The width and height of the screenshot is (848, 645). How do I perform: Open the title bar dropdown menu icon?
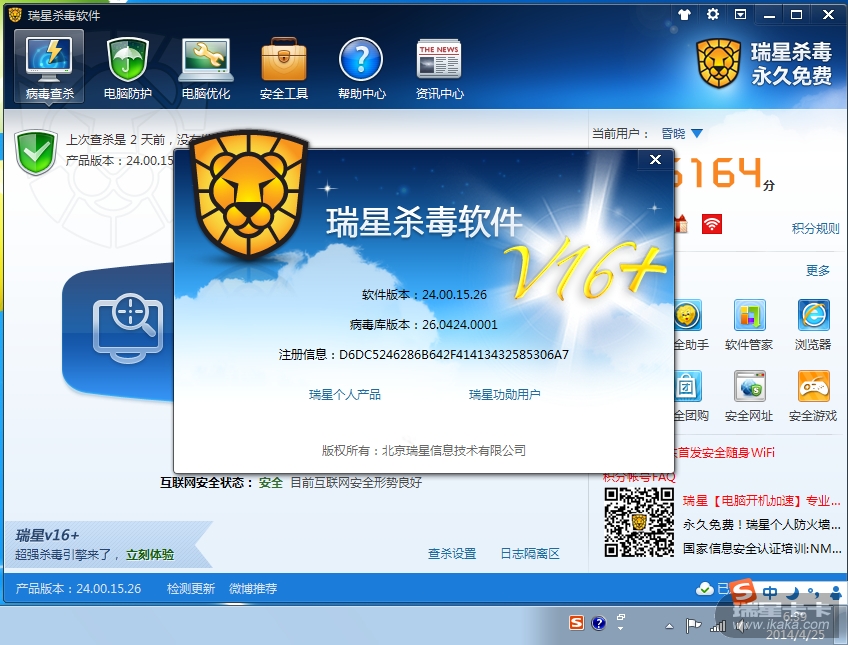[x=740, y=14]
